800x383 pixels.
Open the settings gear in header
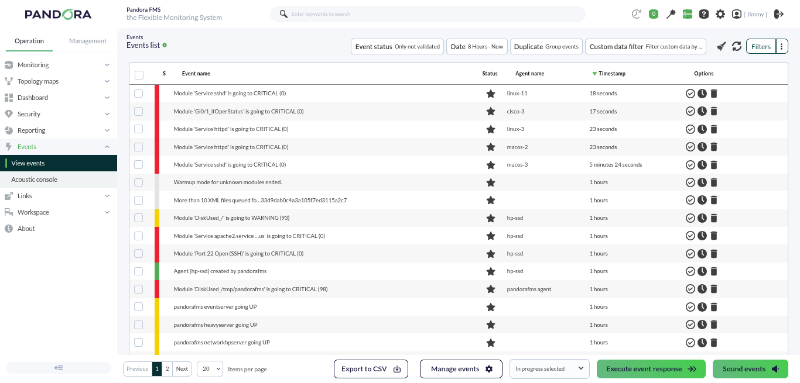tap(720, 14)
